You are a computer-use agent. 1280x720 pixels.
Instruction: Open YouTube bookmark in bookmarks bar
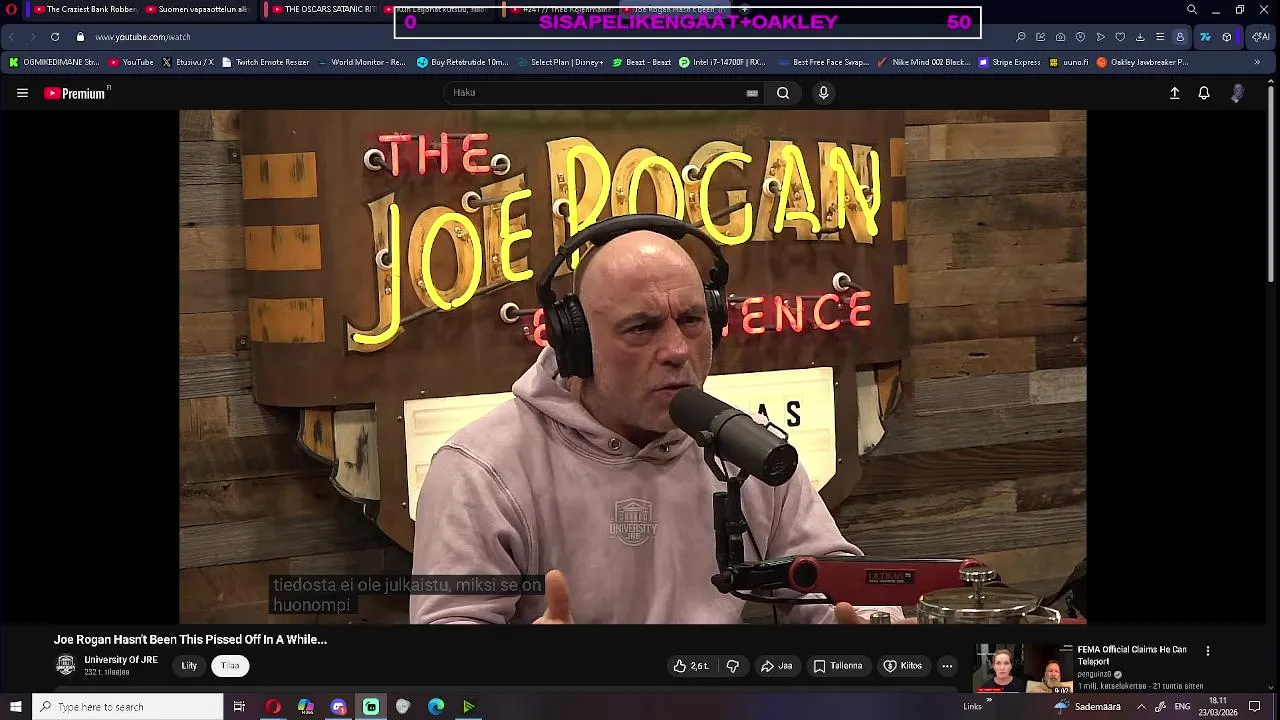tap(131, 62)
